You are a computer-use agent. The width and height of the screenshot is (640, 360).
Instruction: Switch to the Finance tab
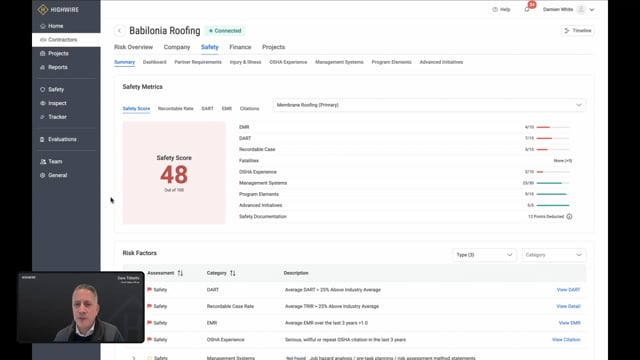tap(240, 47)
